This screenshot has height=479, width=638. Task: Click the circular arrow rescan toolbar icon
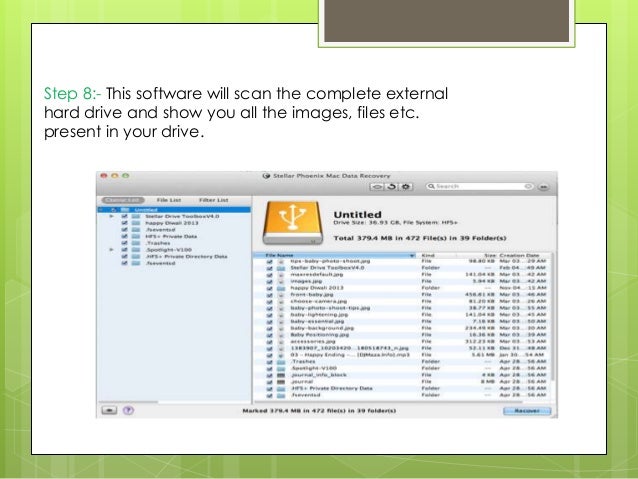pos(391,186)
